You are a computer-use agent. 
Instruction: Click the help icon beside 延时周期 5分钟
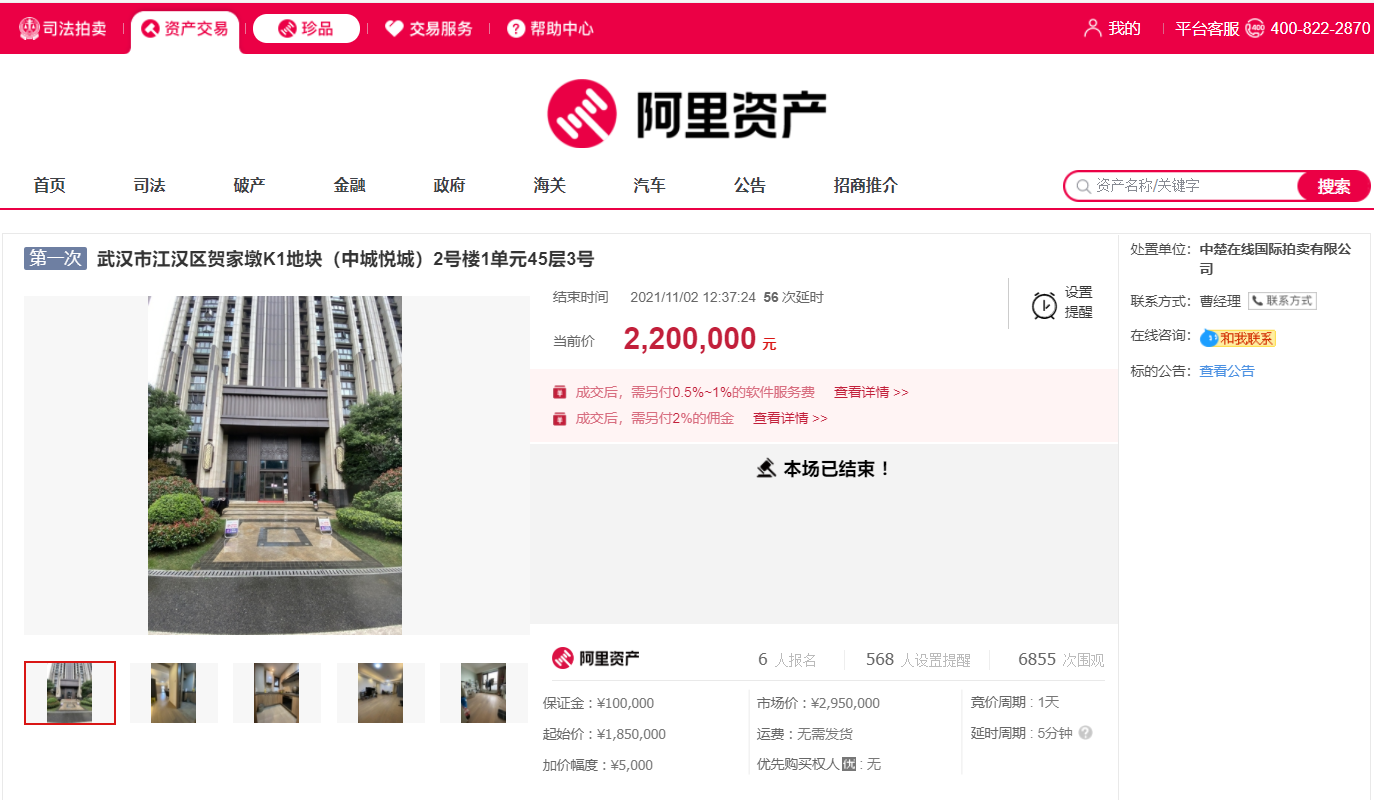coord(1085,733)
